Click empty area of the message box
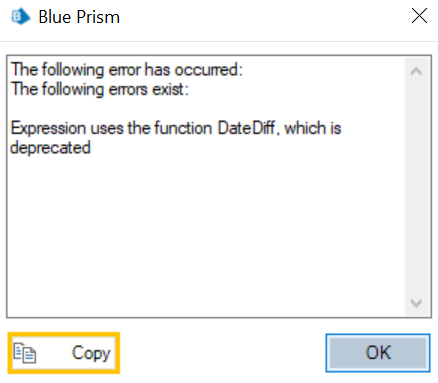The height and width of the screenshot is (383, 438). 206,233
